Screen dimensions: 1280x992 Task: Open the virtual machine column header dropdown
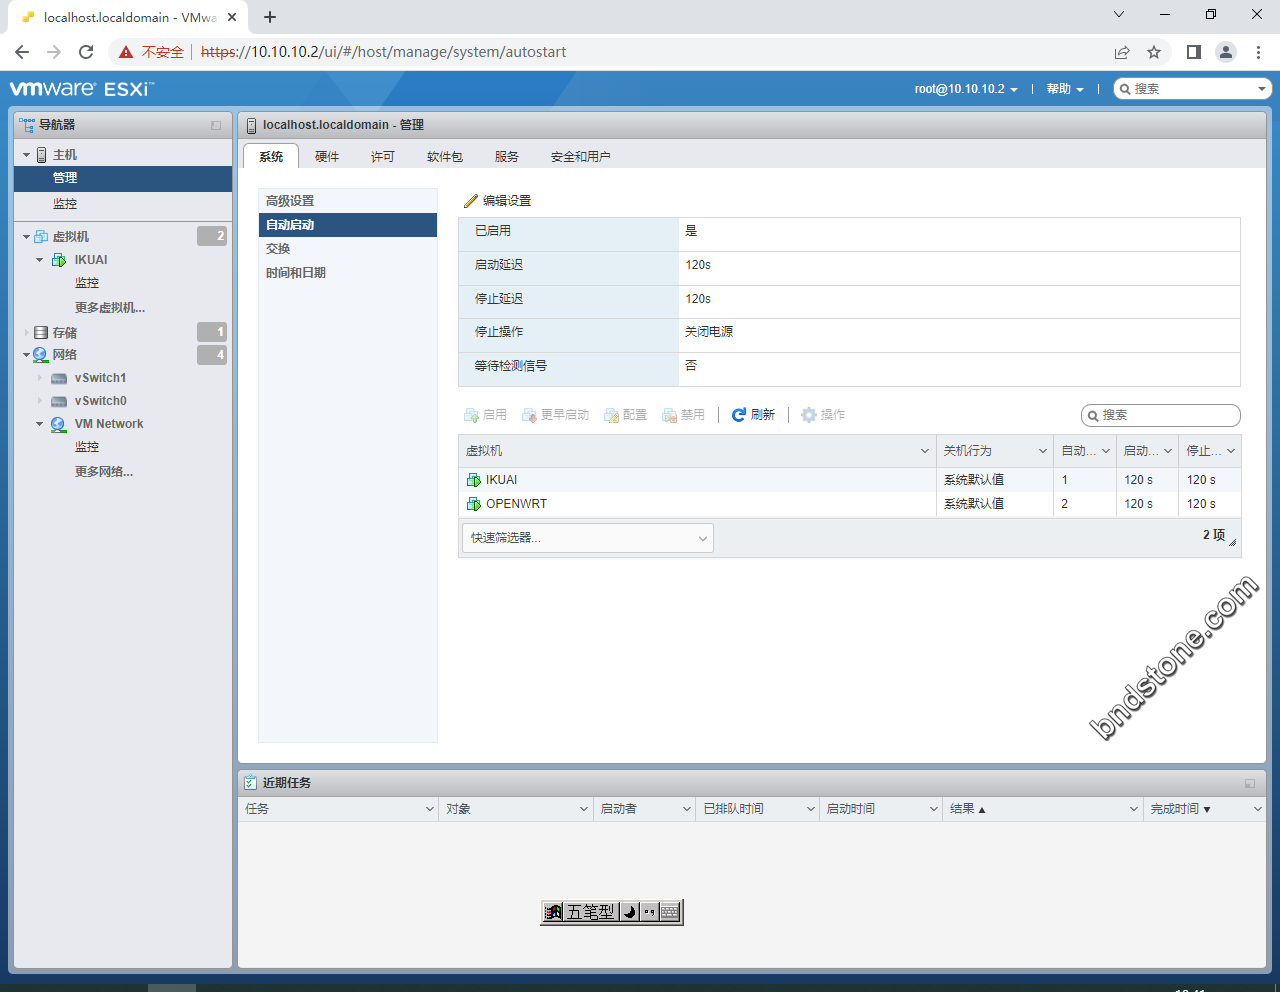point(925,451)
